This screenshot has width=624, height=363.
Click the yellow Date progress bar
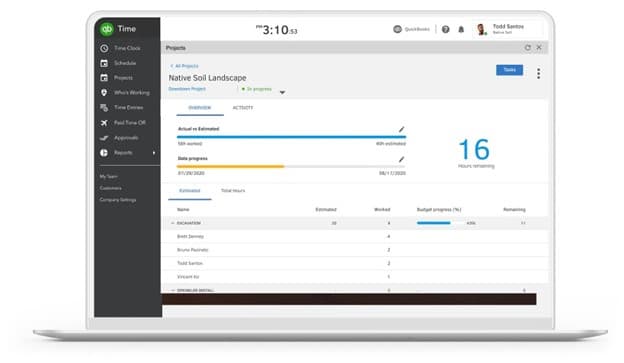[x=230, y=166]
